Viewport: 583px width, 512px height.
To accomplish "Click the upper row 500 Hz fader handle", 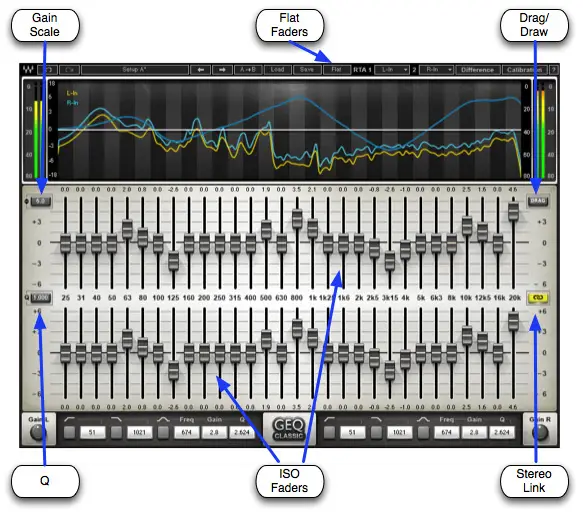I will click(x=266, y=229).
